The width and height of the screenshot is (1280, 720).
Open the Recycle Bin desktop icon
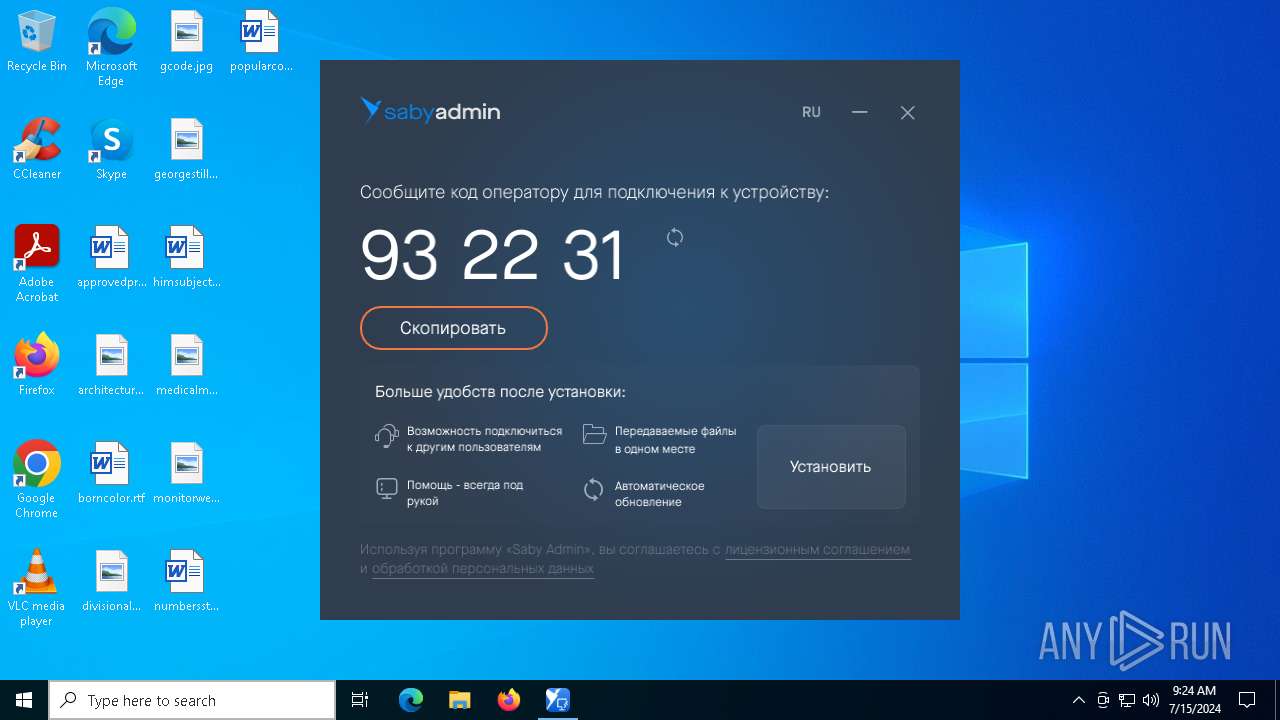(37, 42)
